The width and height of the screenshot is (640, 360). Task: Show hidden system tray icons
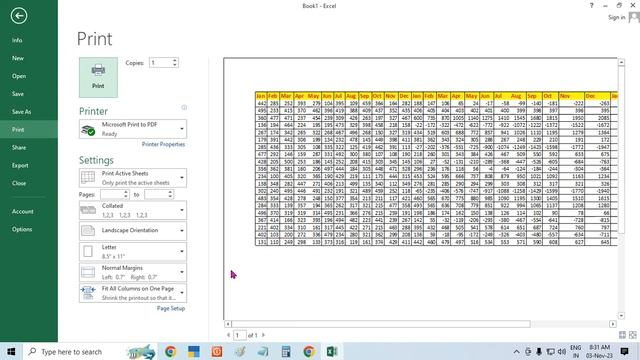coord(516,351)
